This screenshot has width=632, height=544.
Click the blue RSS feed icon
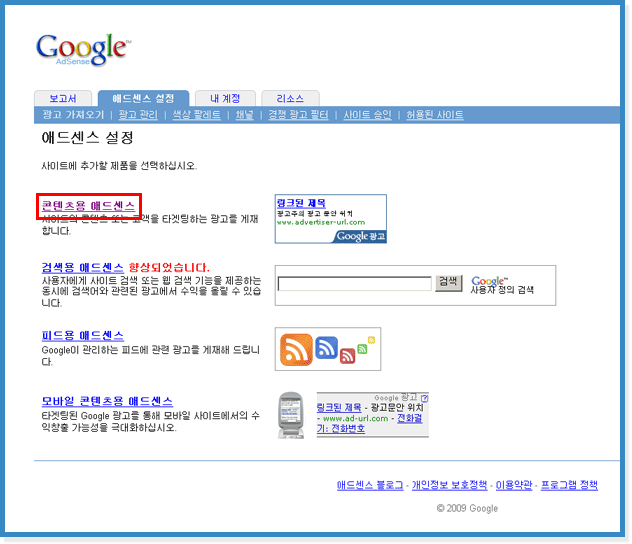pyautogui.click(x=326, y=347)
